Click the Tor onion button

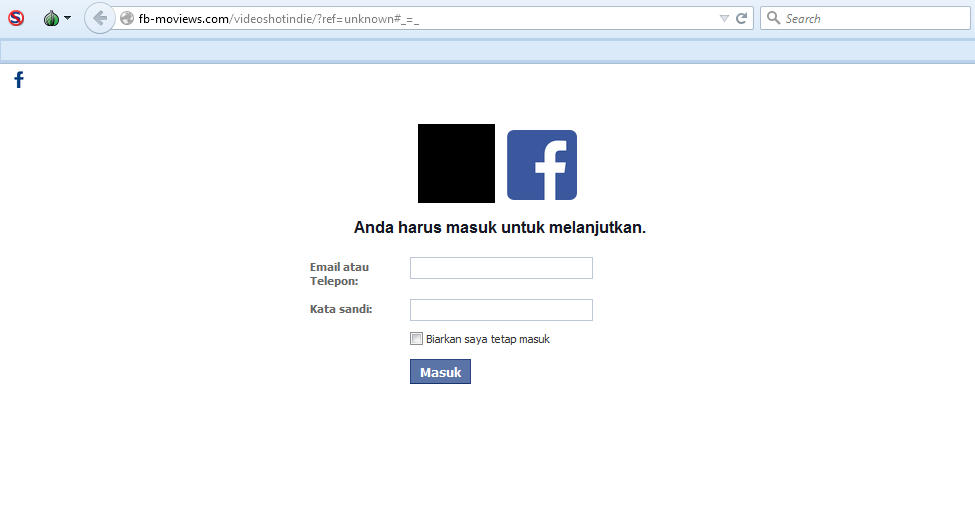51,18
